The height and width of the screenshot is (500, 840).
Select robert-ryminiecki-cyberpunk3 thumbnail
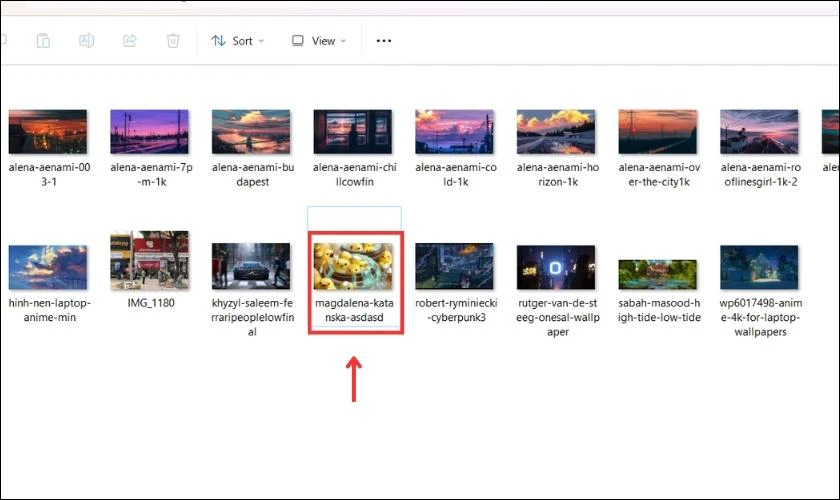click(454, 266)
